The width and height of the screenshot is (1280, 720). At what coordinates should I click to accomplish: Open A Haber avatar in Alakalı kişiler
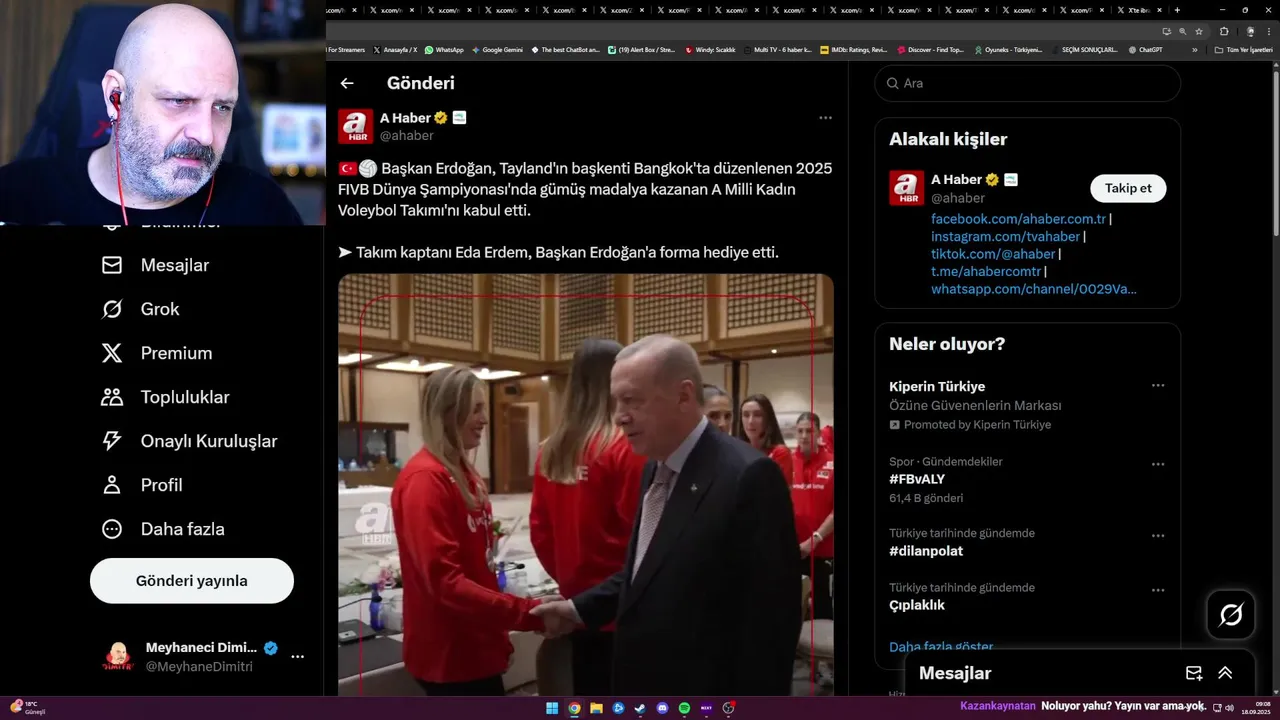click(906, 188)
